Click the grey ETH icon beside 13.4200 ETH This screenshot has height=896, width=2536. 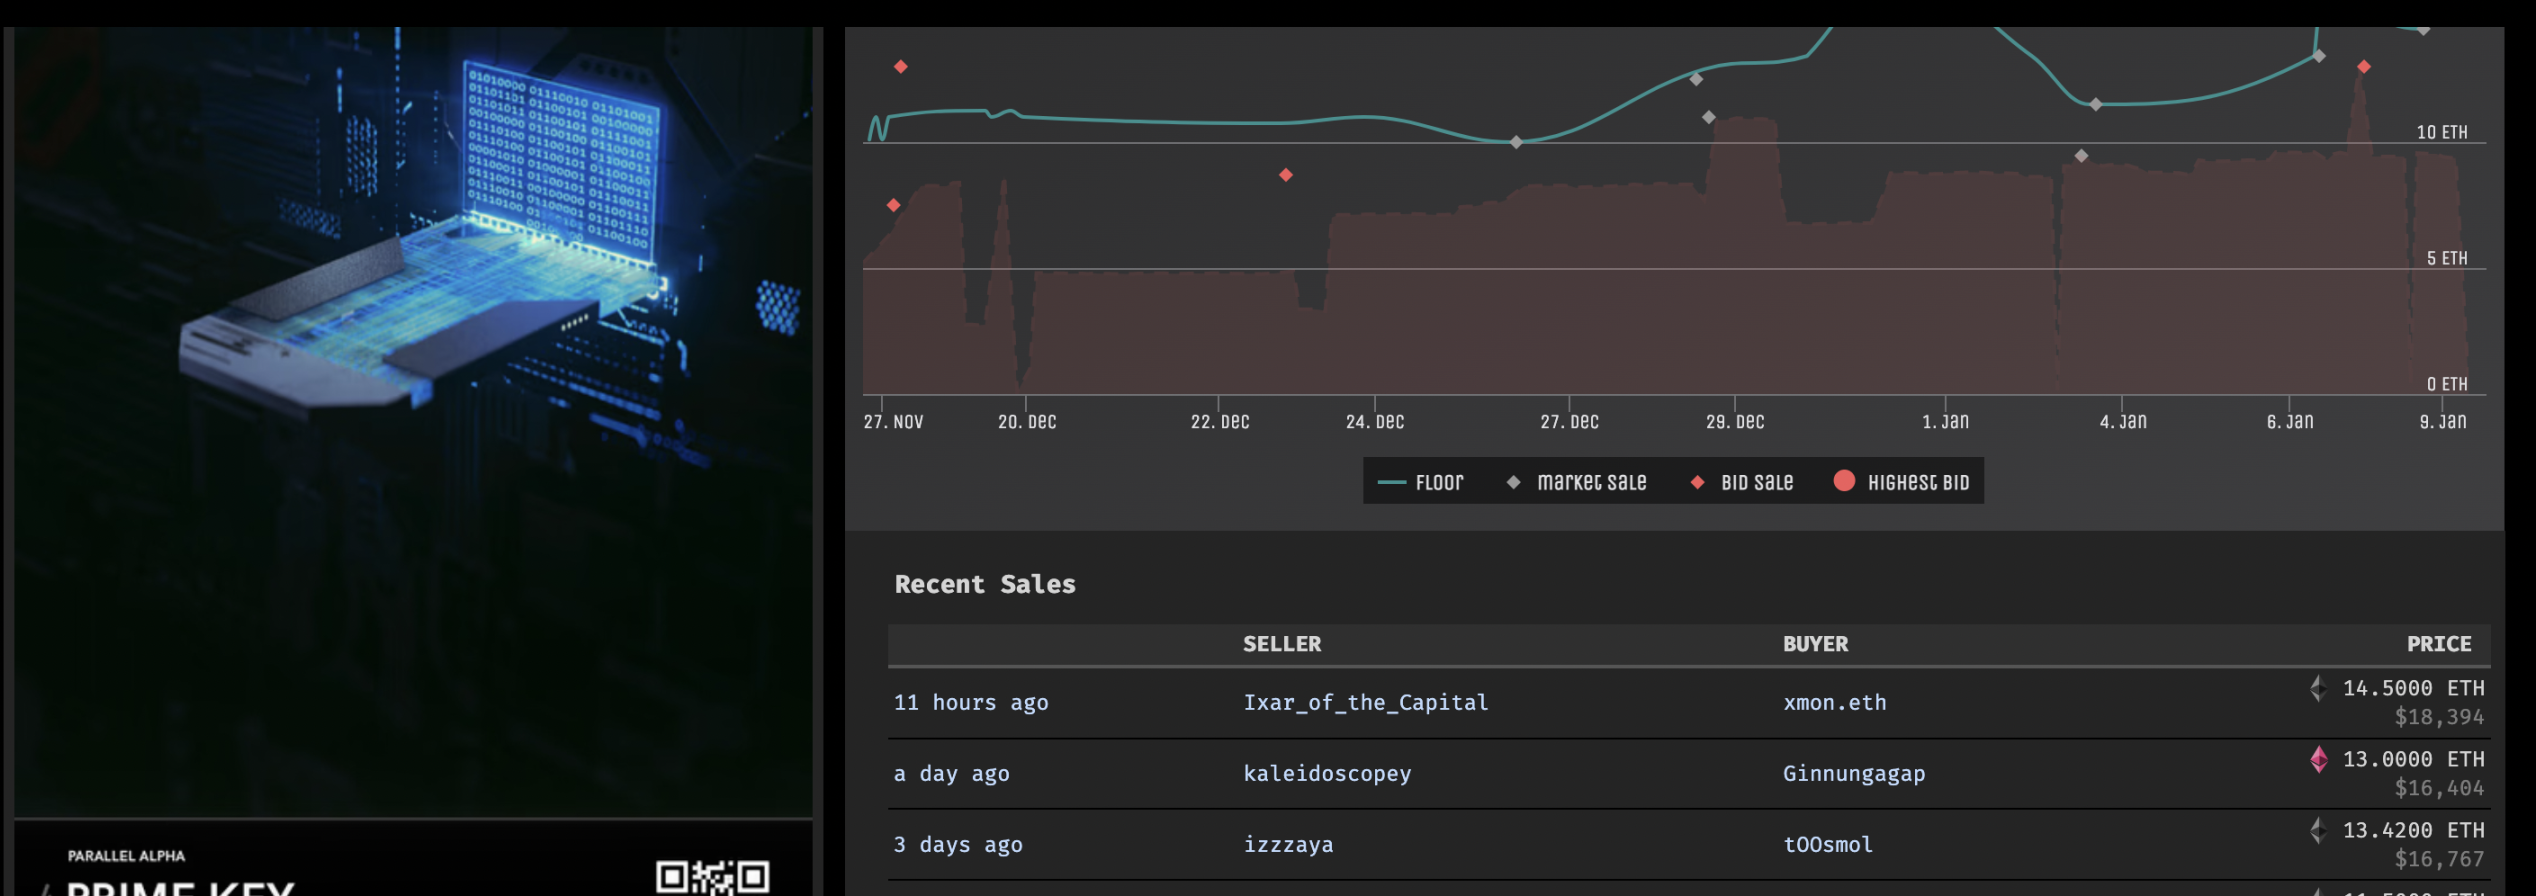pyautogui.click(x=2318, y=830)
